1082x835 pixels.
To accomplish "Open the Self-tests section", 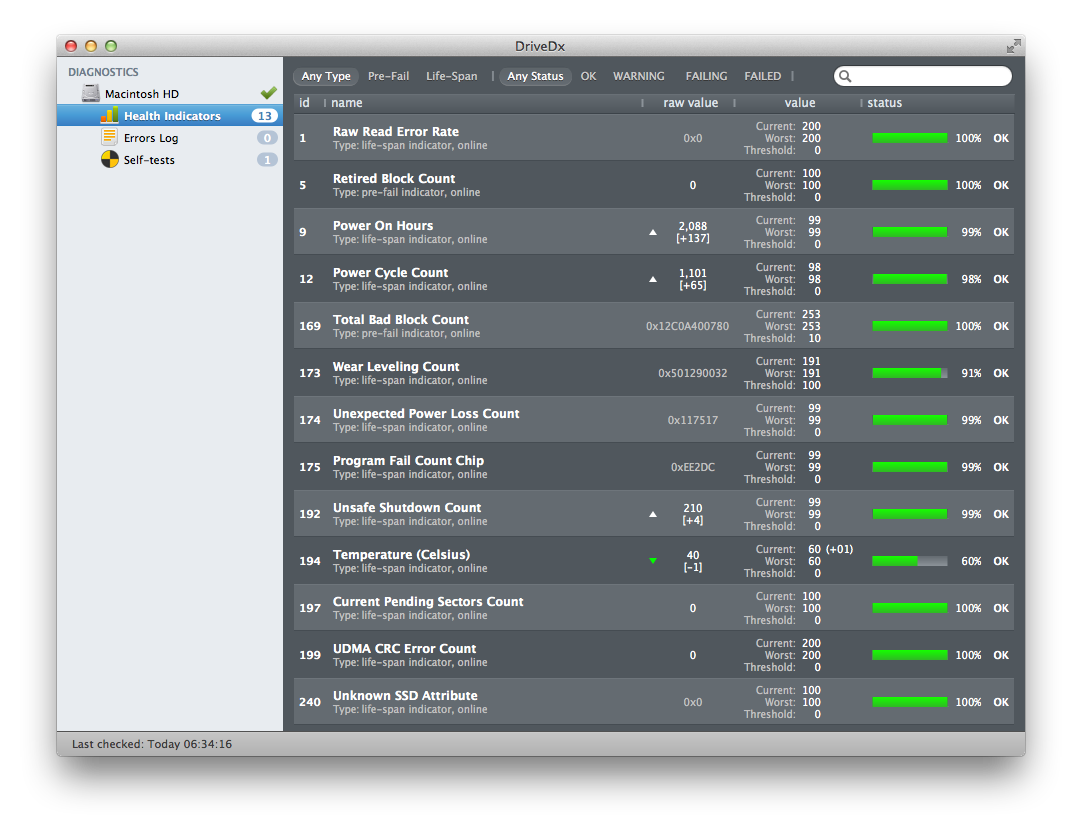I will [x=170, y=160].
